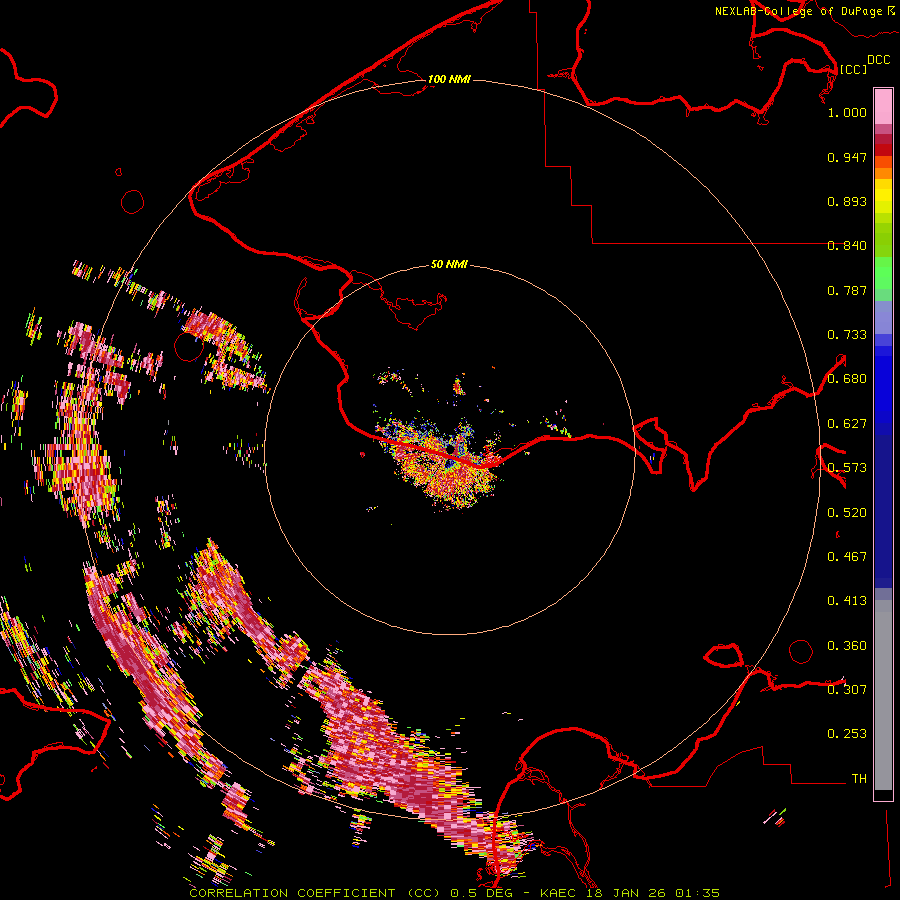The height and width of the screenshot is (900, 900).
Task: Click the 0.573 scale value
Action: pos(847,468)
